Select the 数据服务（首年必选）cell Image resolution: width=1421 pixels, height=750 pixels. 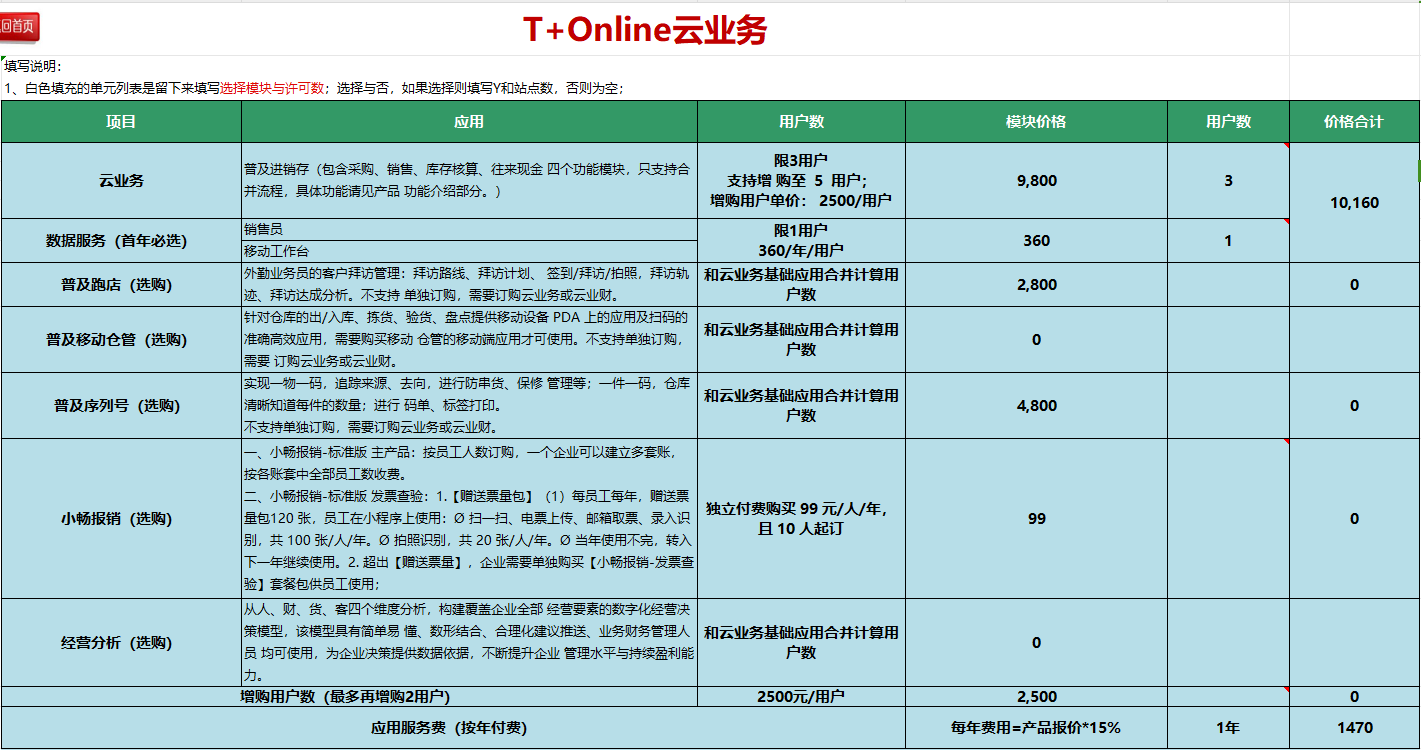pyautogui.click(x=121, y=241)
